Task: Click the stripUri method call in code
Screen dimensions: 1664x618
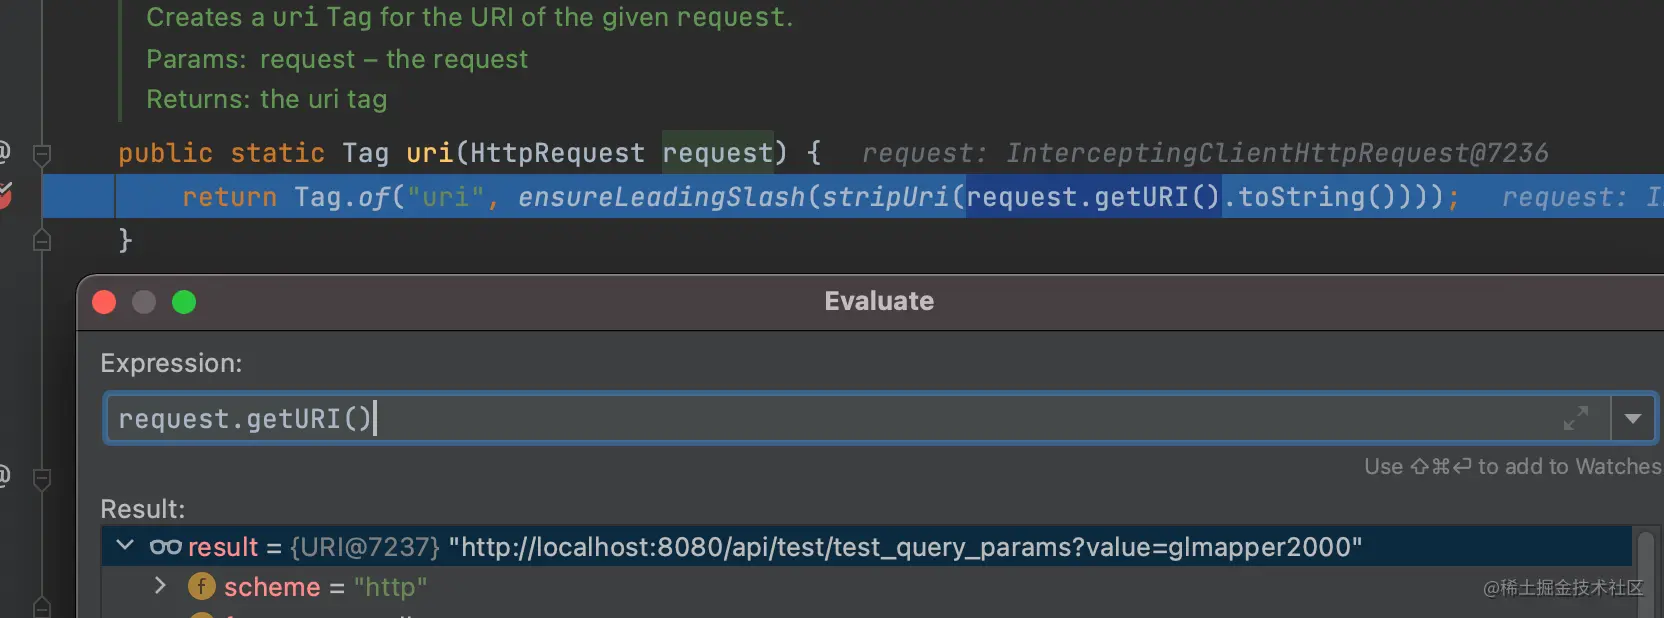Action: pyautogui.click(x=885, y=197)
